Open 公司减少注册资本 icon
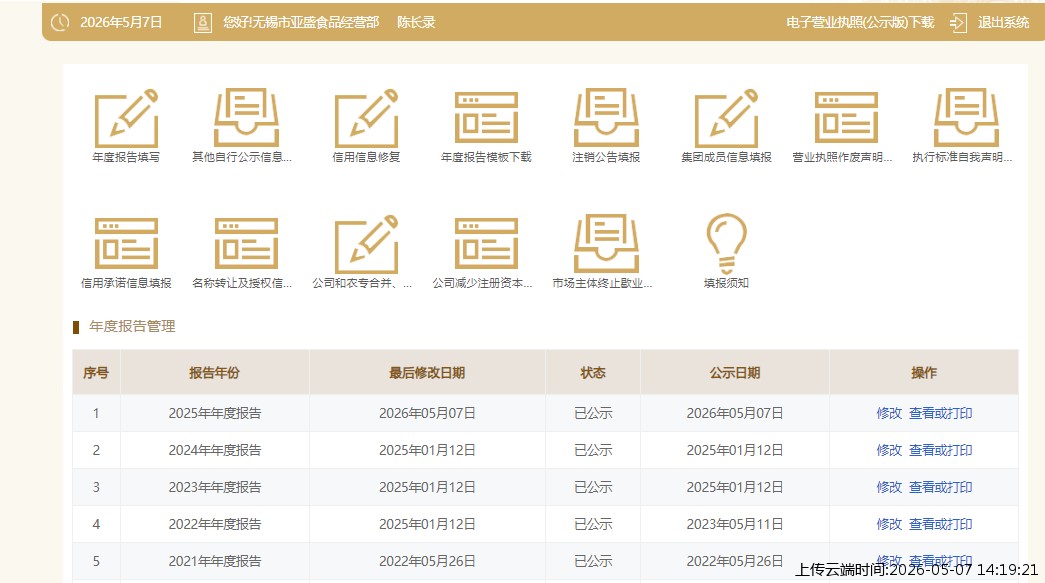 [x=486, y=243]
